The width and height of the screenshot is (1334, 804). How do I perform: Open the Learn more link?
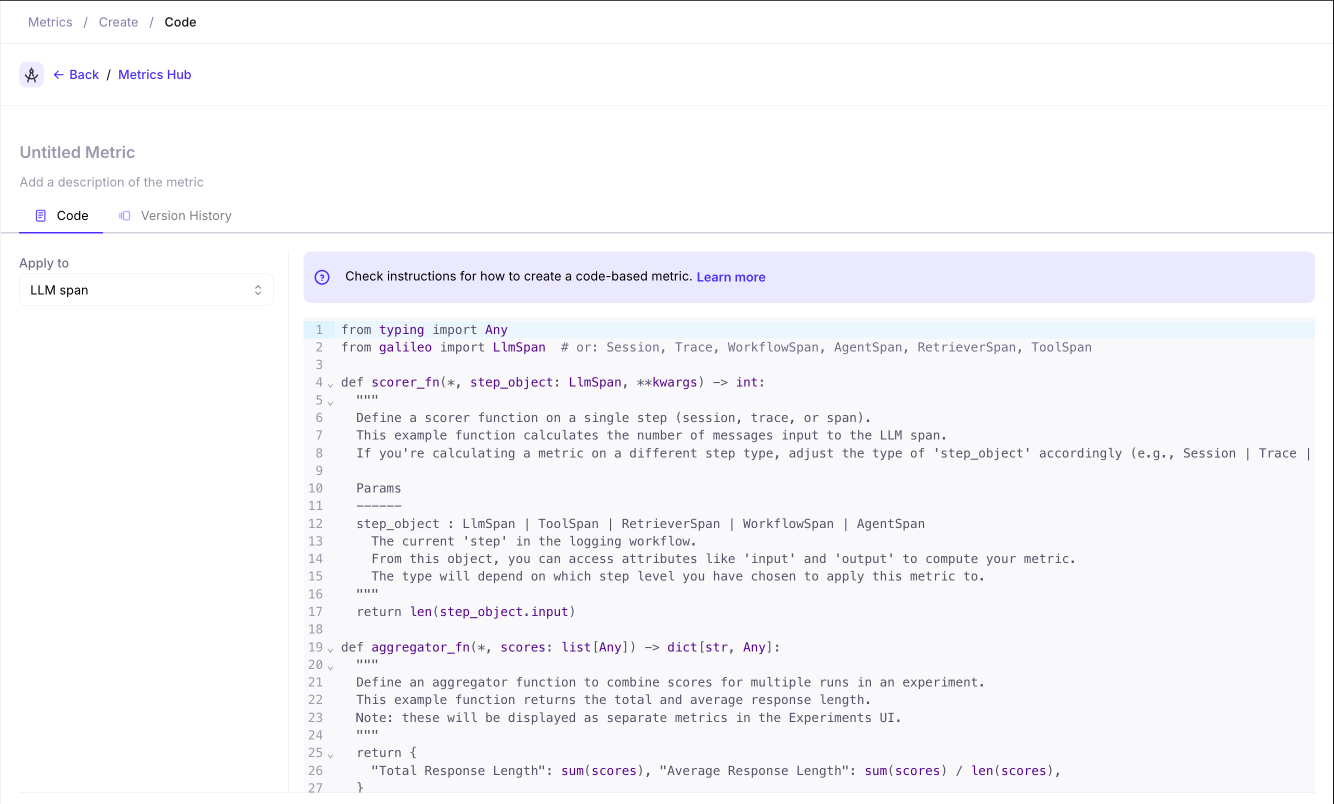click(730, 276)
